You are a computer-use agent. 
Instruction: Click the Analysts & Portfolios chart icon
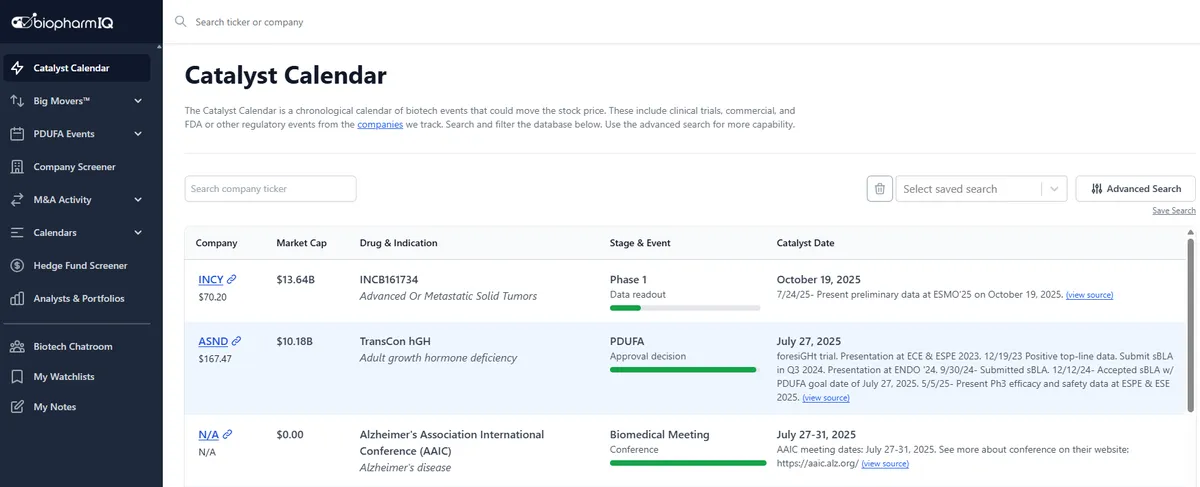[16, 299]
